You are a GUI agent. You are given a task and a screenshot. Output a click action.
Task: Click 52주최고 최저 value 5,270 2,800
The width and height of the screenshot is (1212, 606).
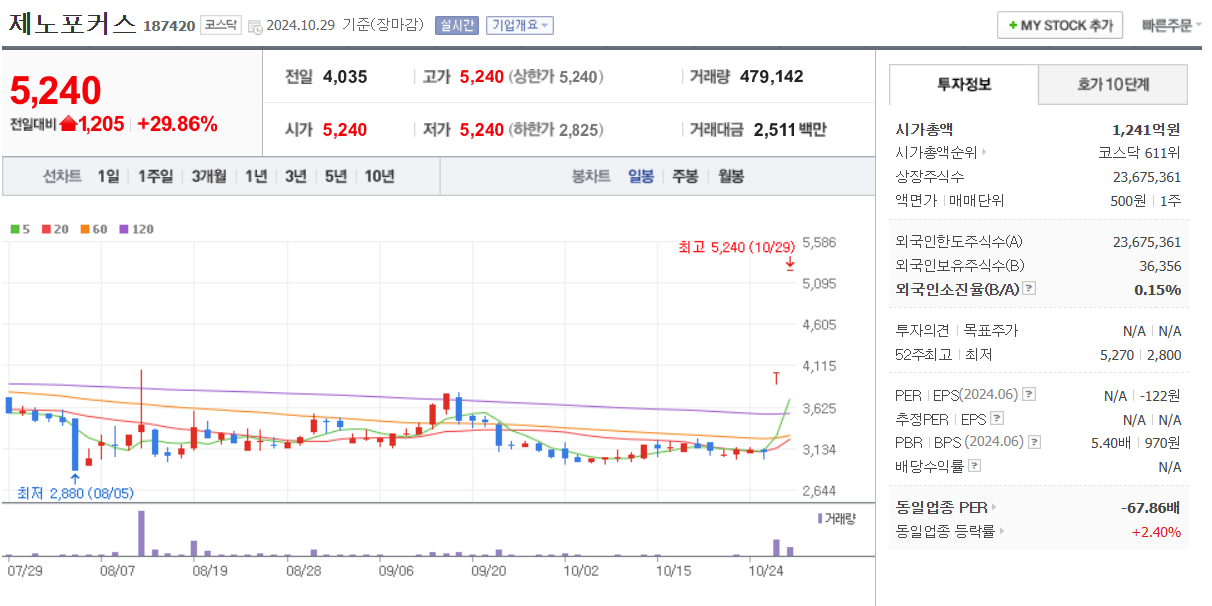1142,354
